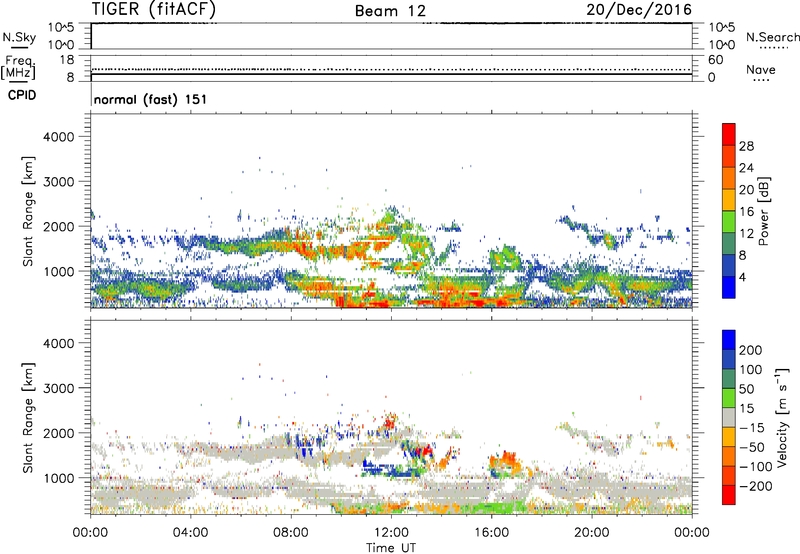
Task: Click the '20:00' time axis label
Action: 591,533
